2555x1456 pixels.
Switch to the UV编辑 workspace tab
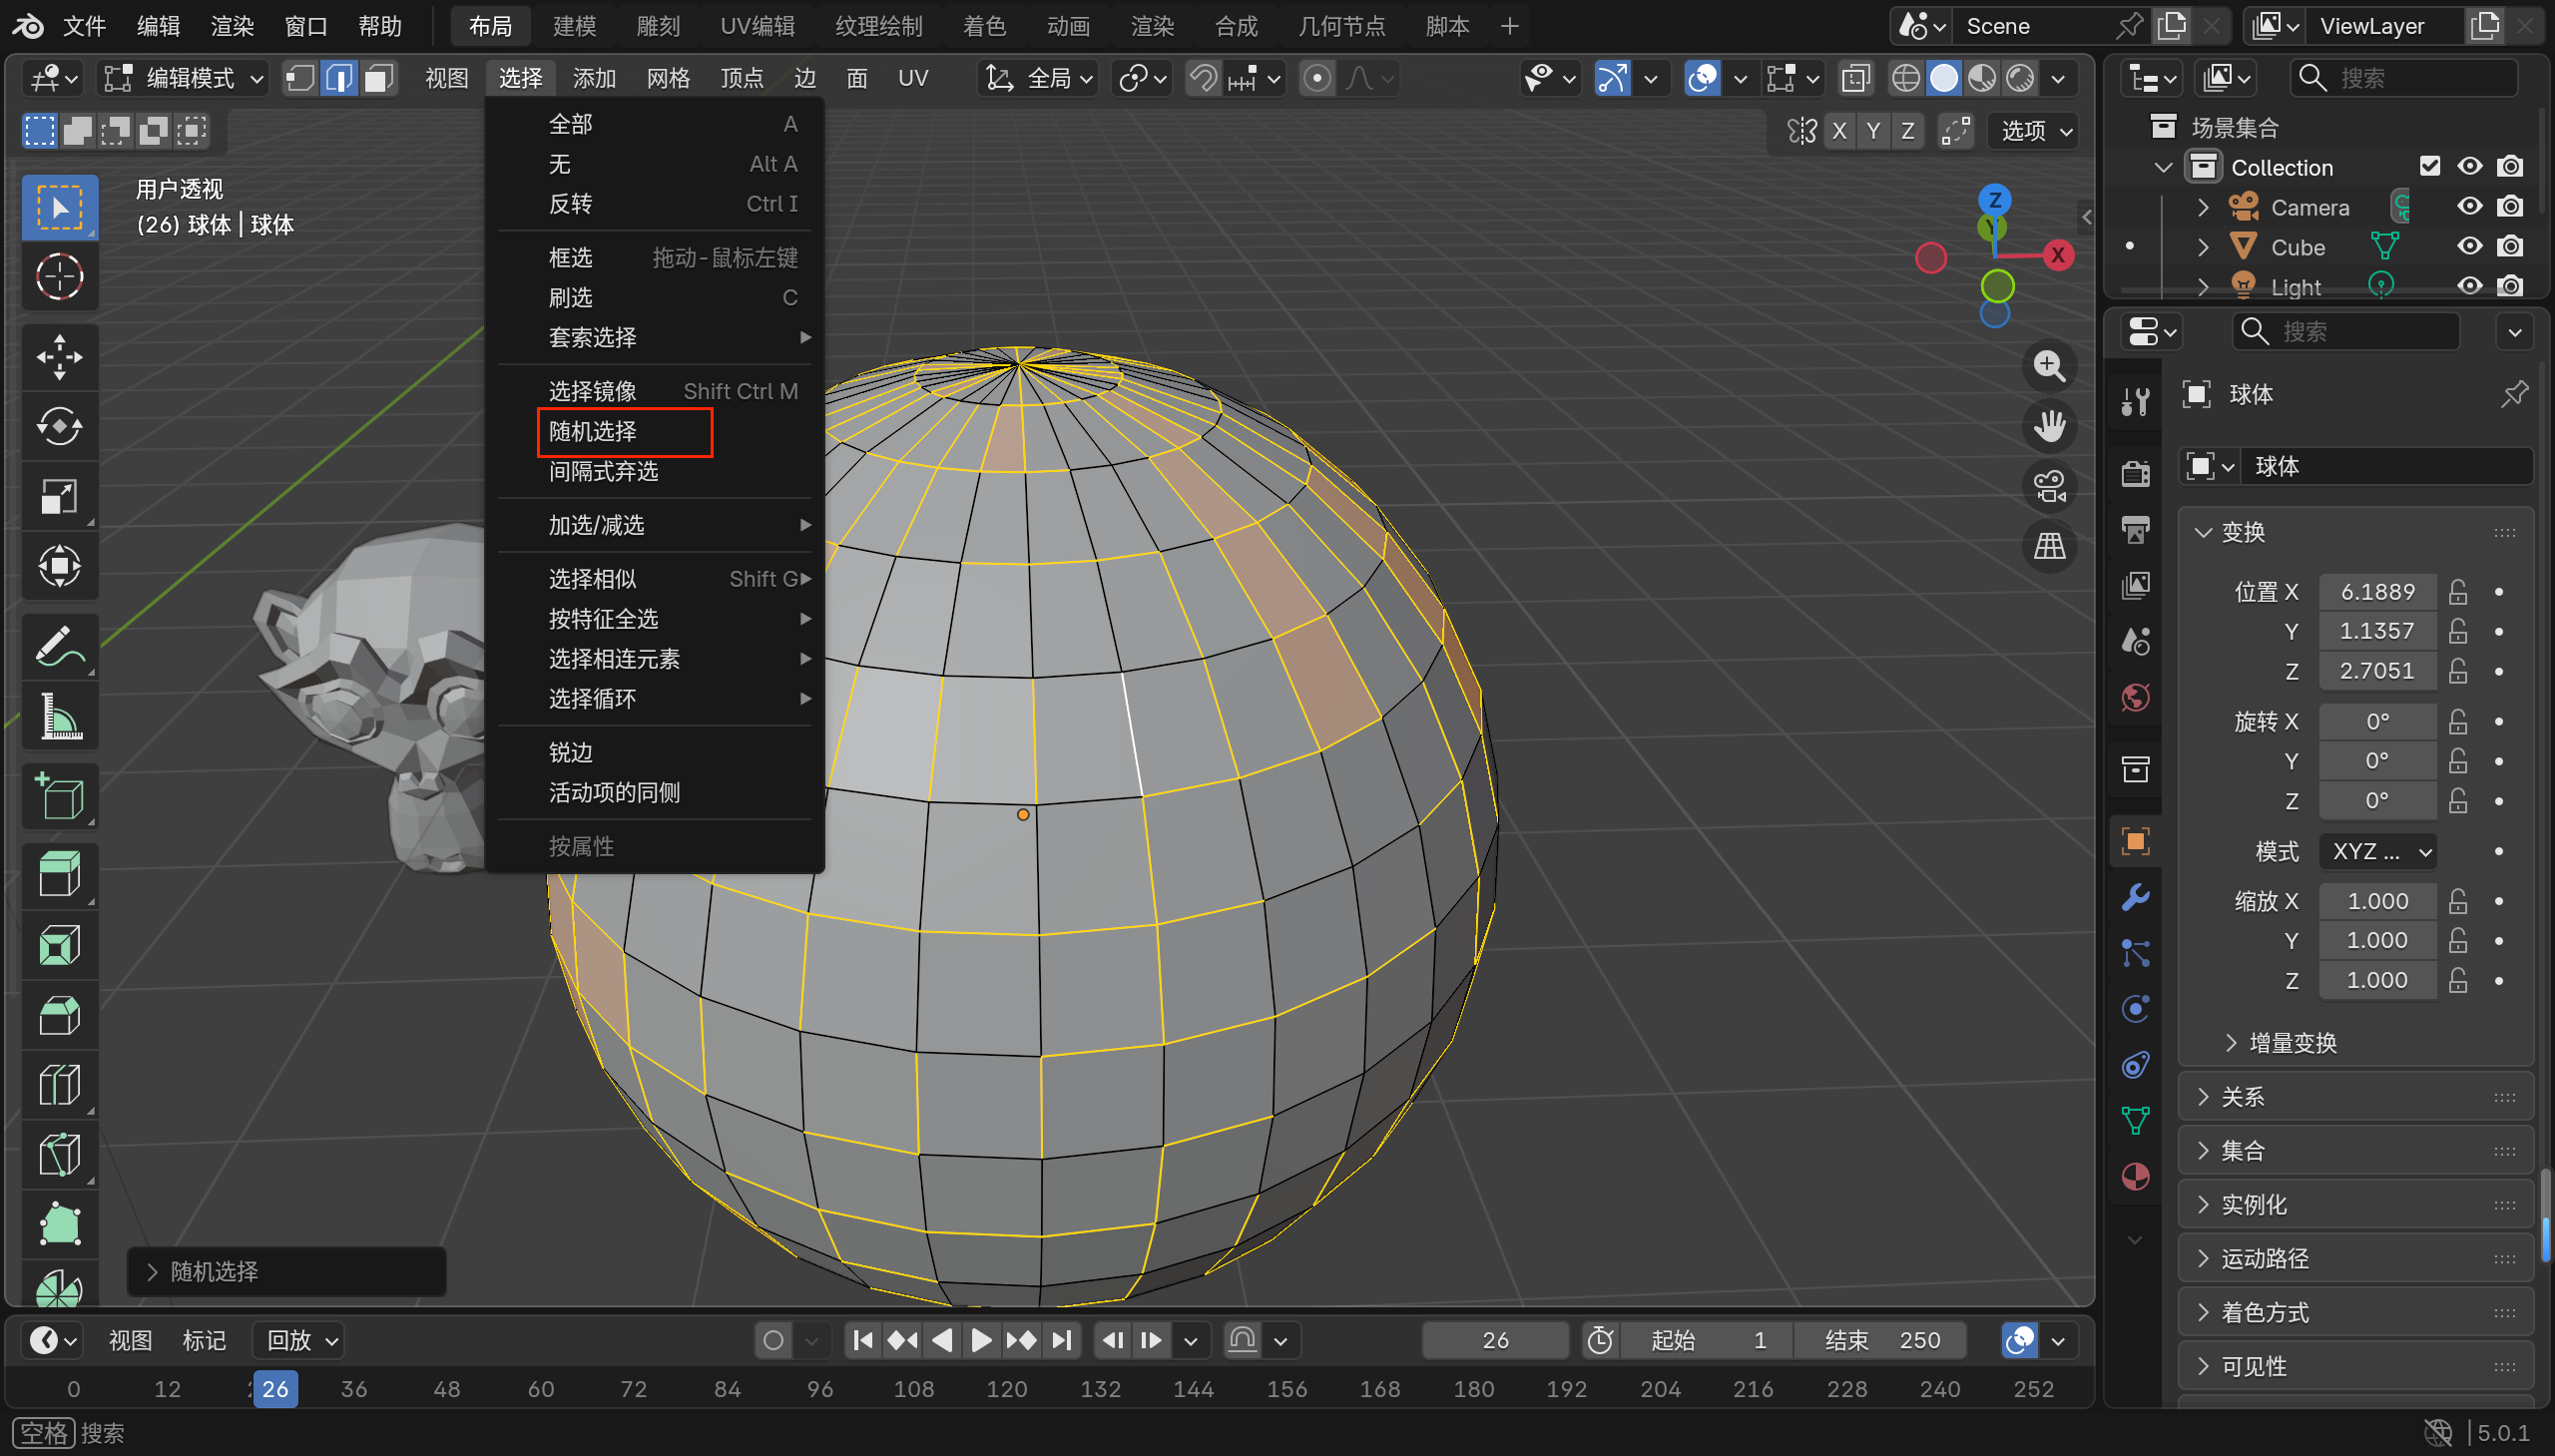pos(757,26)
